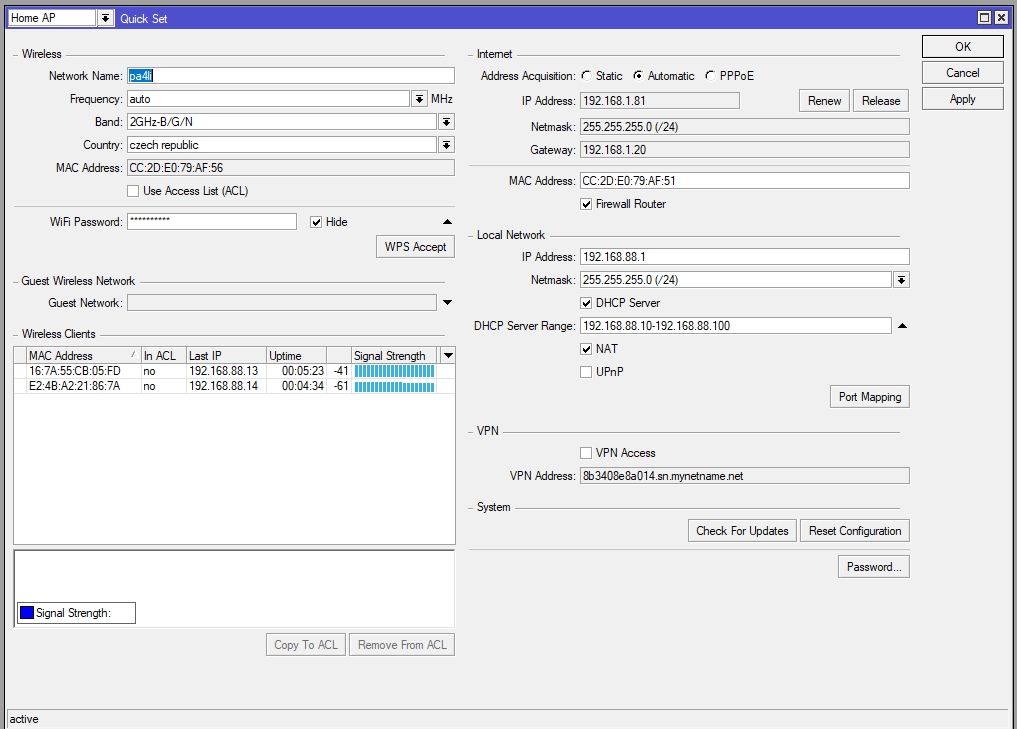
Task: Collapse the DHCP Server Range arrow
Action: click(901, 326)
